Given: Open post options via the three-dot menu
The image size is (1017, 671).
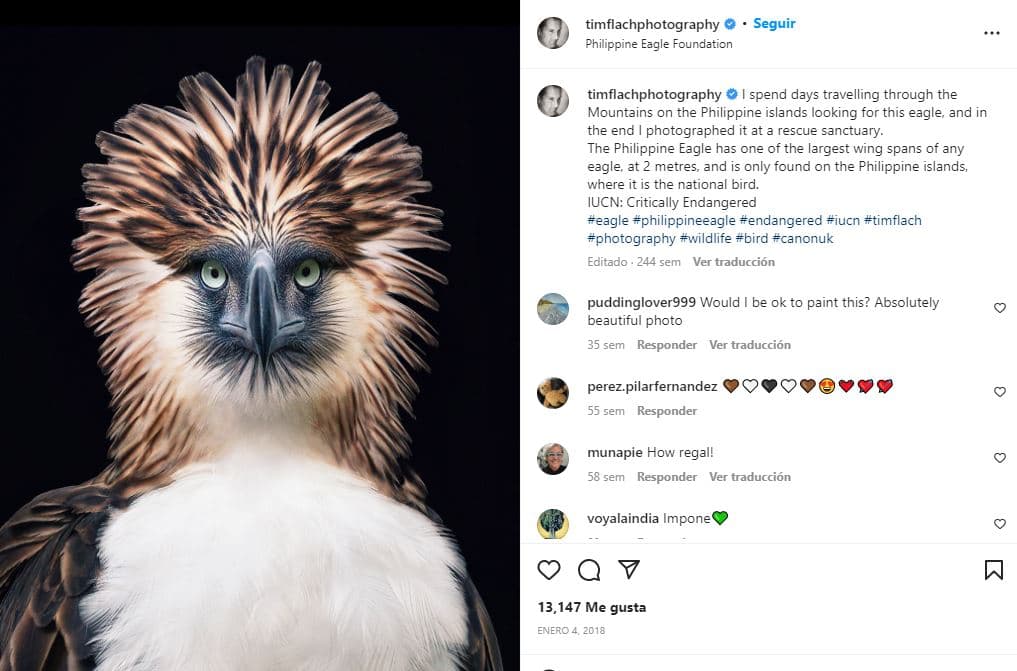Looking at the screenshot, I should pos(992,33).
